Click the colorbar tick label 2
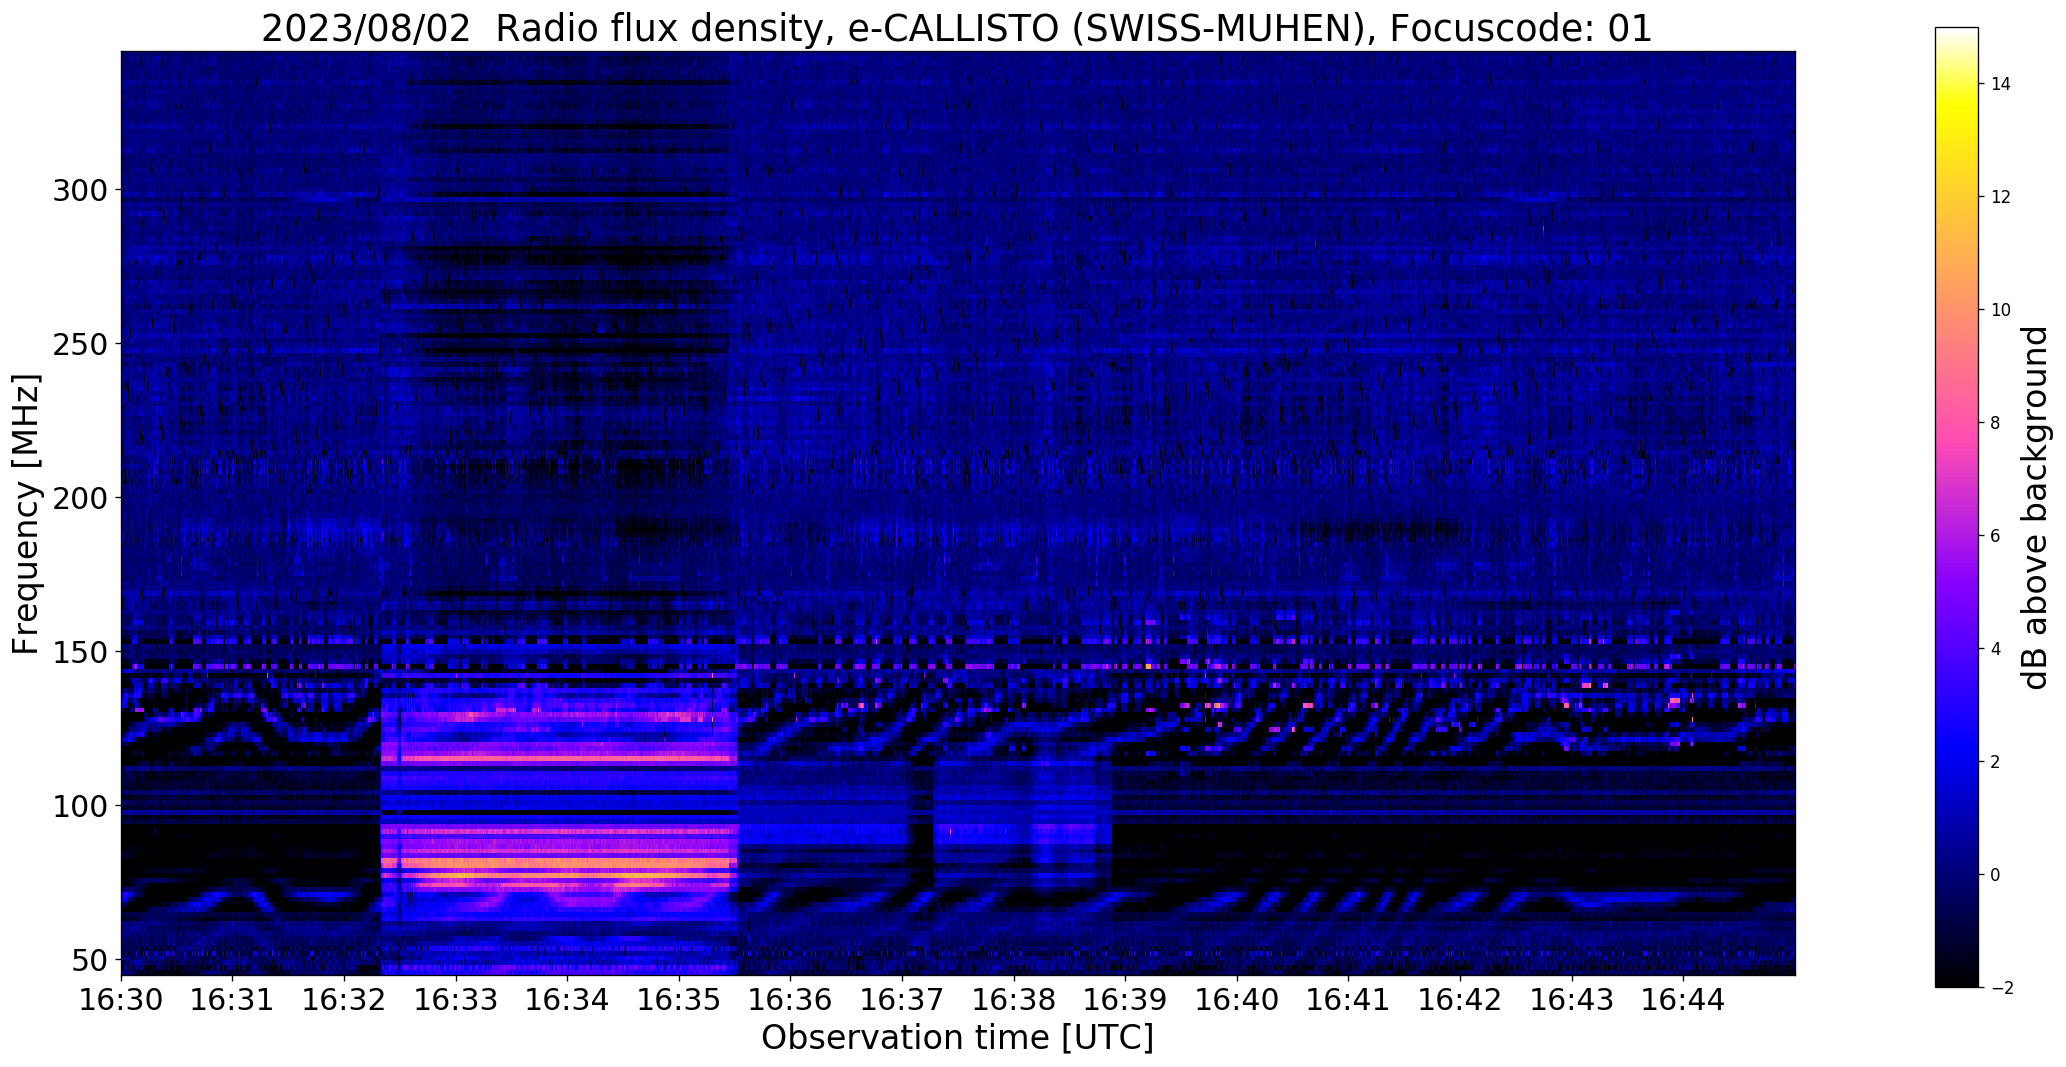The height and width of the screenshot is (1067, 2066). coord(1995,762)
